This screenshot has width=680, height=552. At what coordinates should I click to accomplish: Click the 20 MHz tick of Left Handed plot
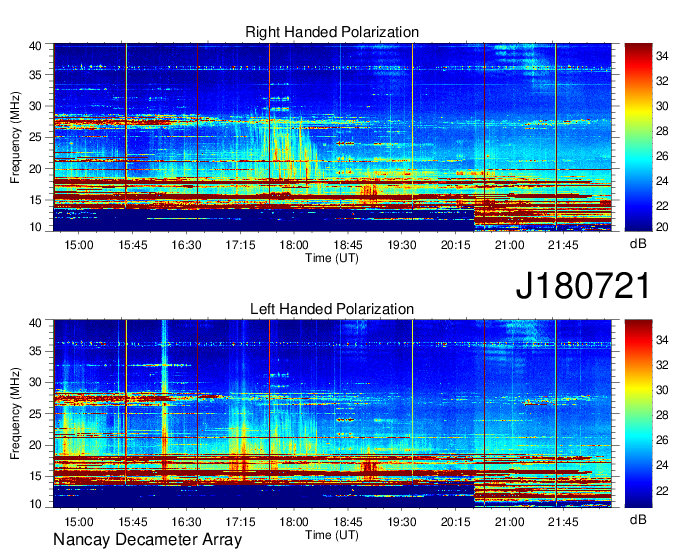(x=36, y=445)
